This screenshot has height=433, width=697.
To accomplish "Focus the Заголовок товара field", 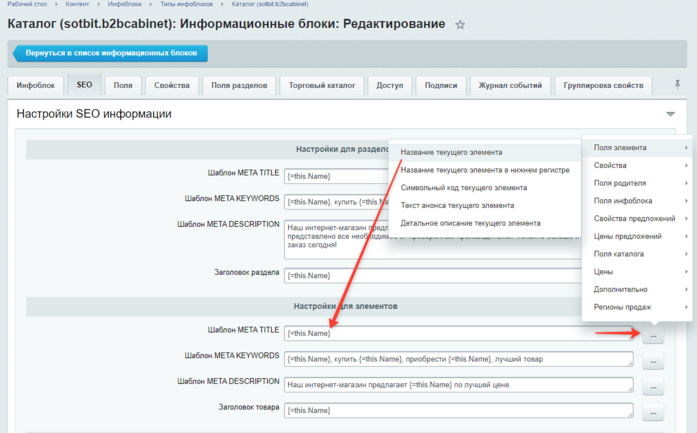I will [459, 410].
